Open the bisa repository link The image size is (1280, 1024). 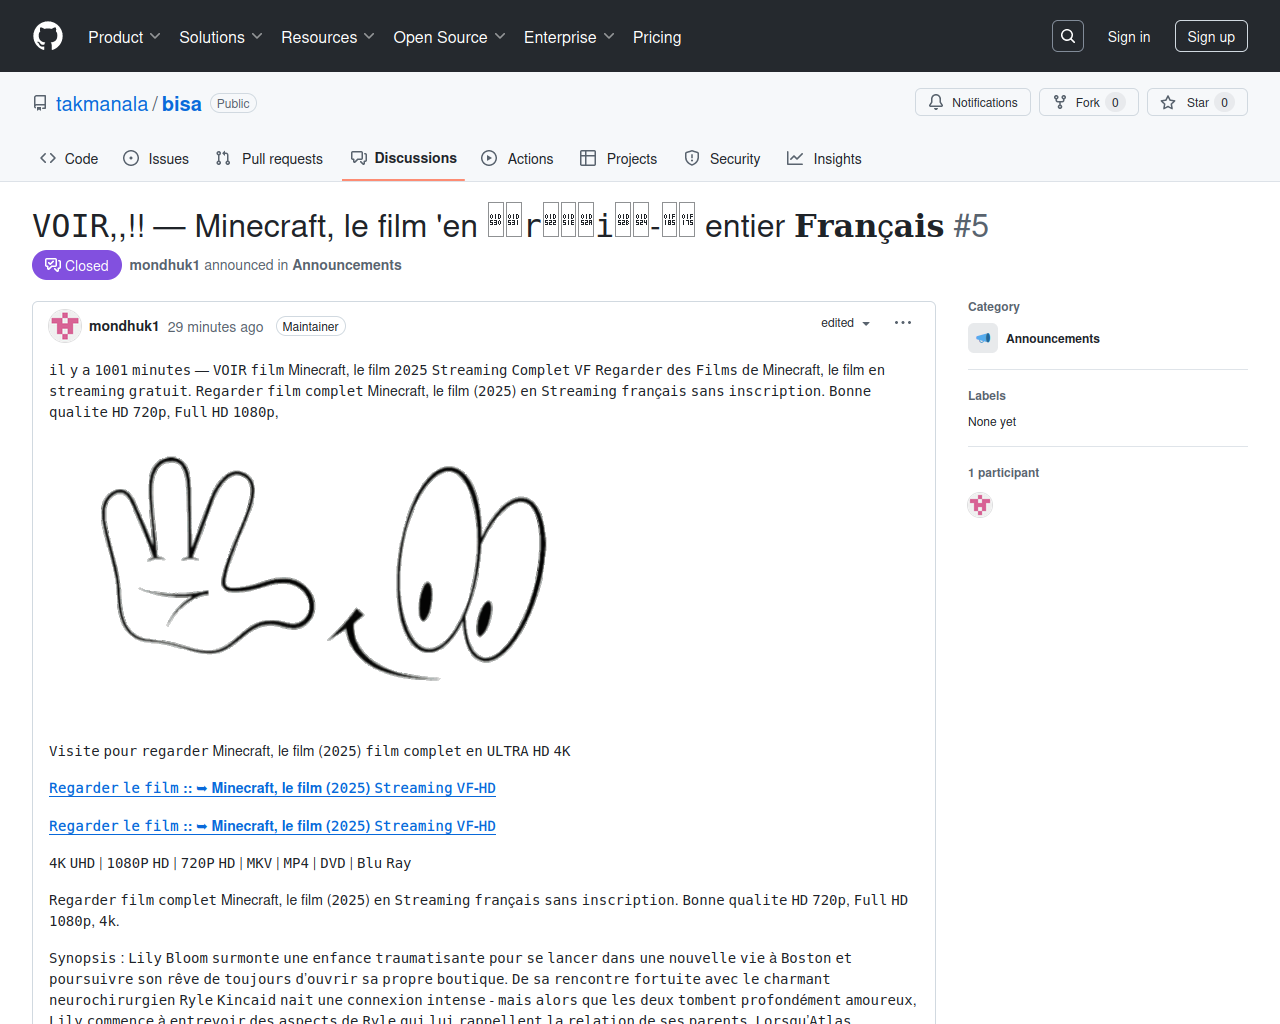pos(182,104)
